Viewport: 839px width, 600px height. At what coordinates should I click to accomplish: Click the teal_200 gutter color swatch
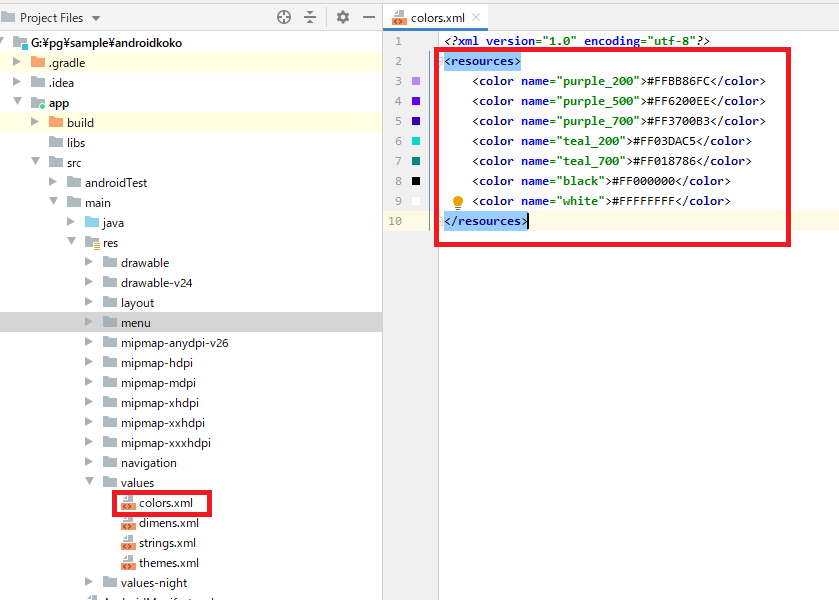coord(416,141)
